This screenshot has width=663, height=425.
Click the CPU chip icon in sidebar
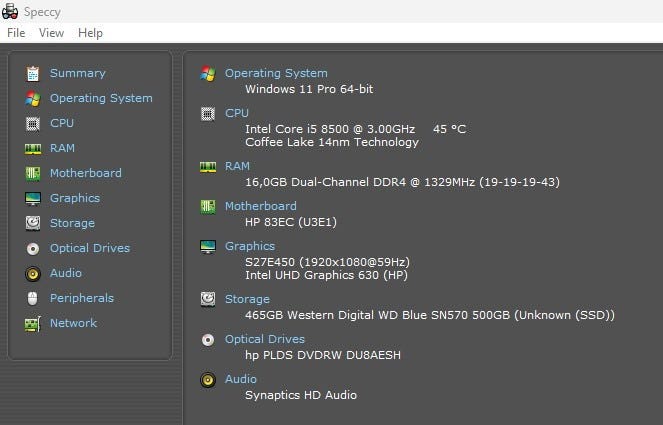coord(33,123)
